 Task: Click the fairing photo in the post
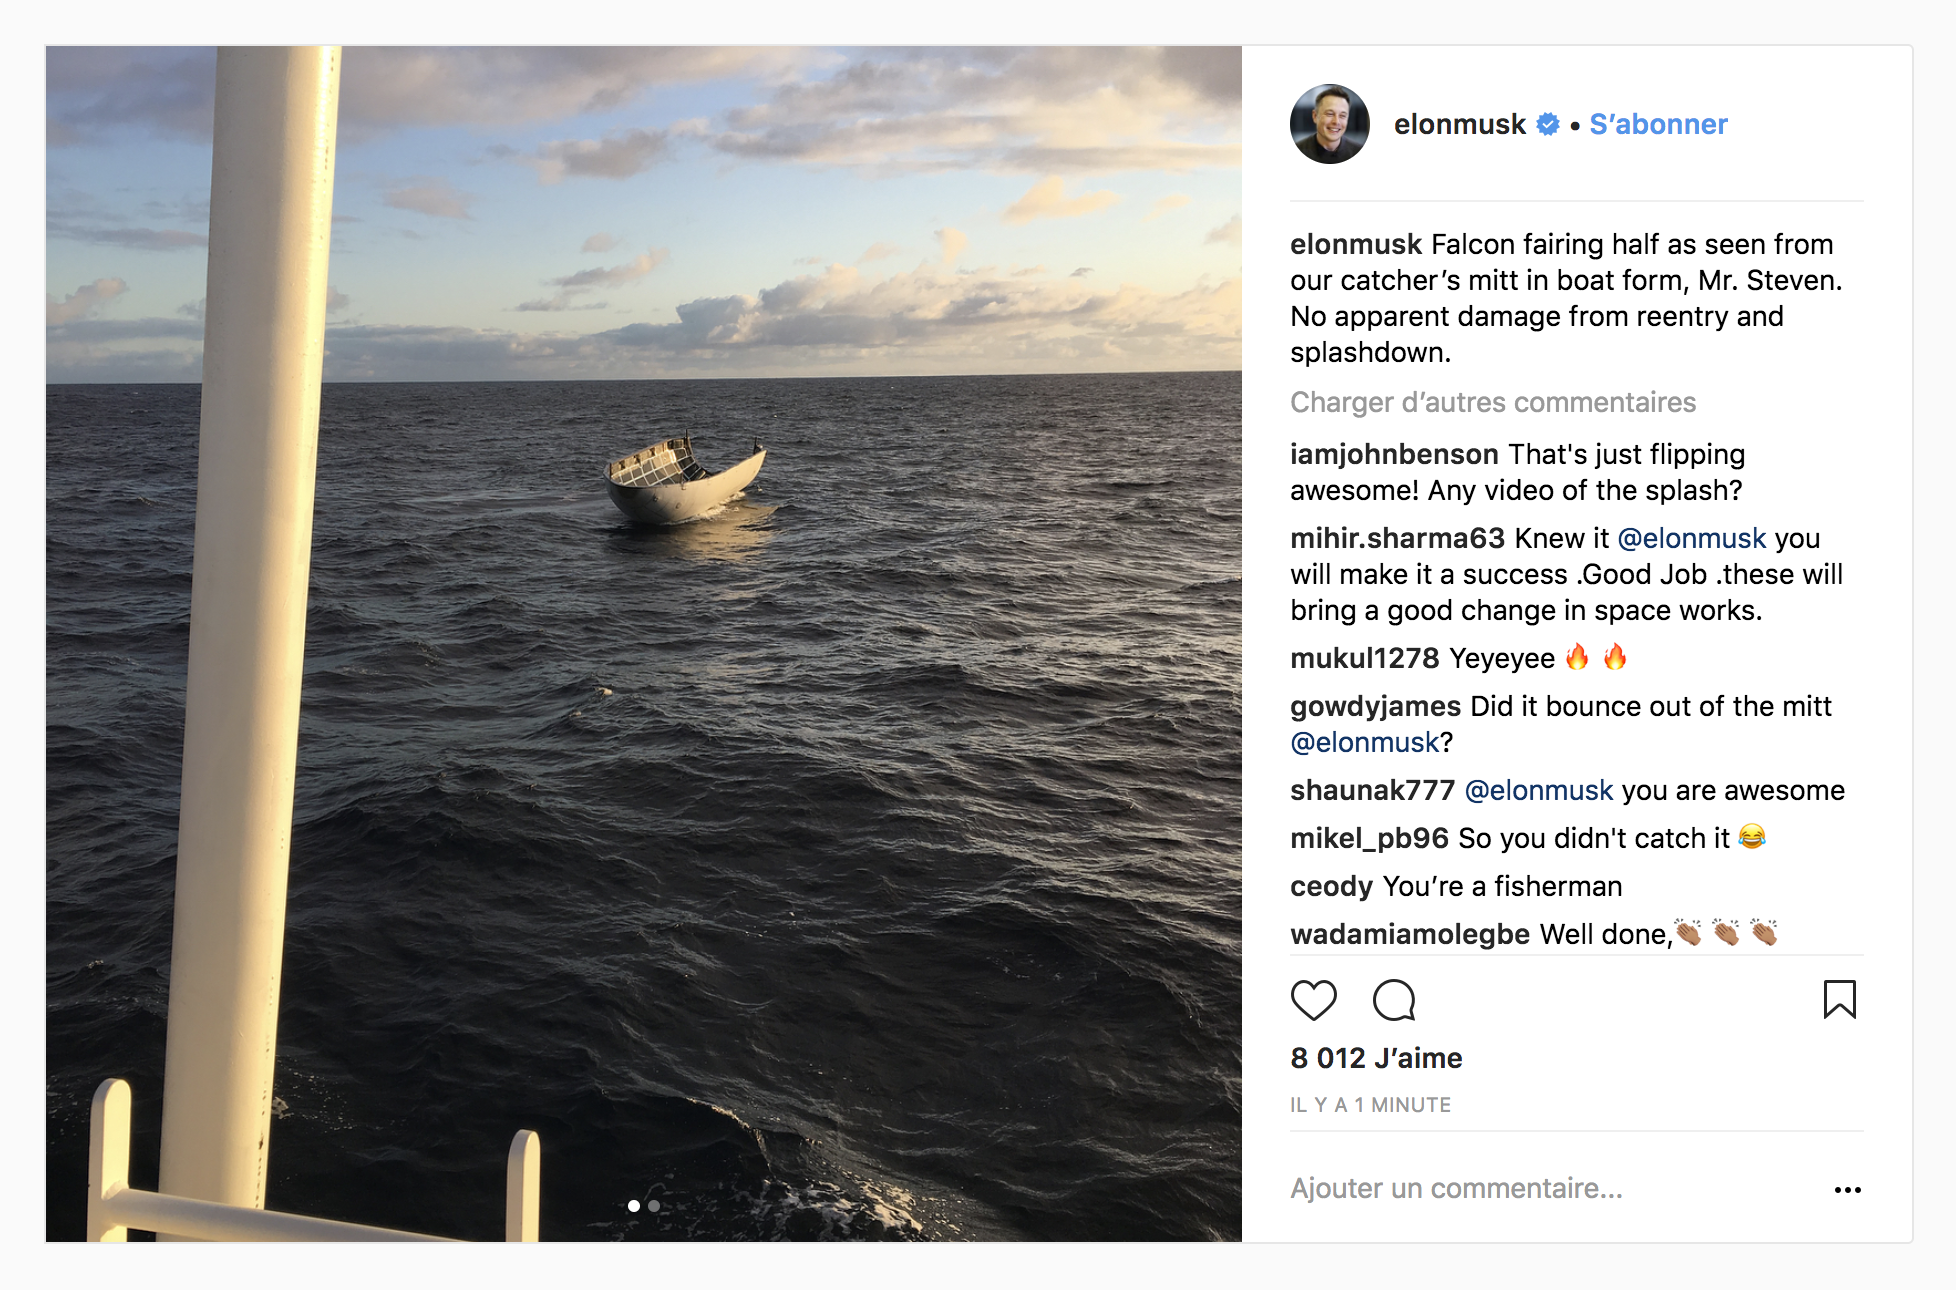point(644,644)
